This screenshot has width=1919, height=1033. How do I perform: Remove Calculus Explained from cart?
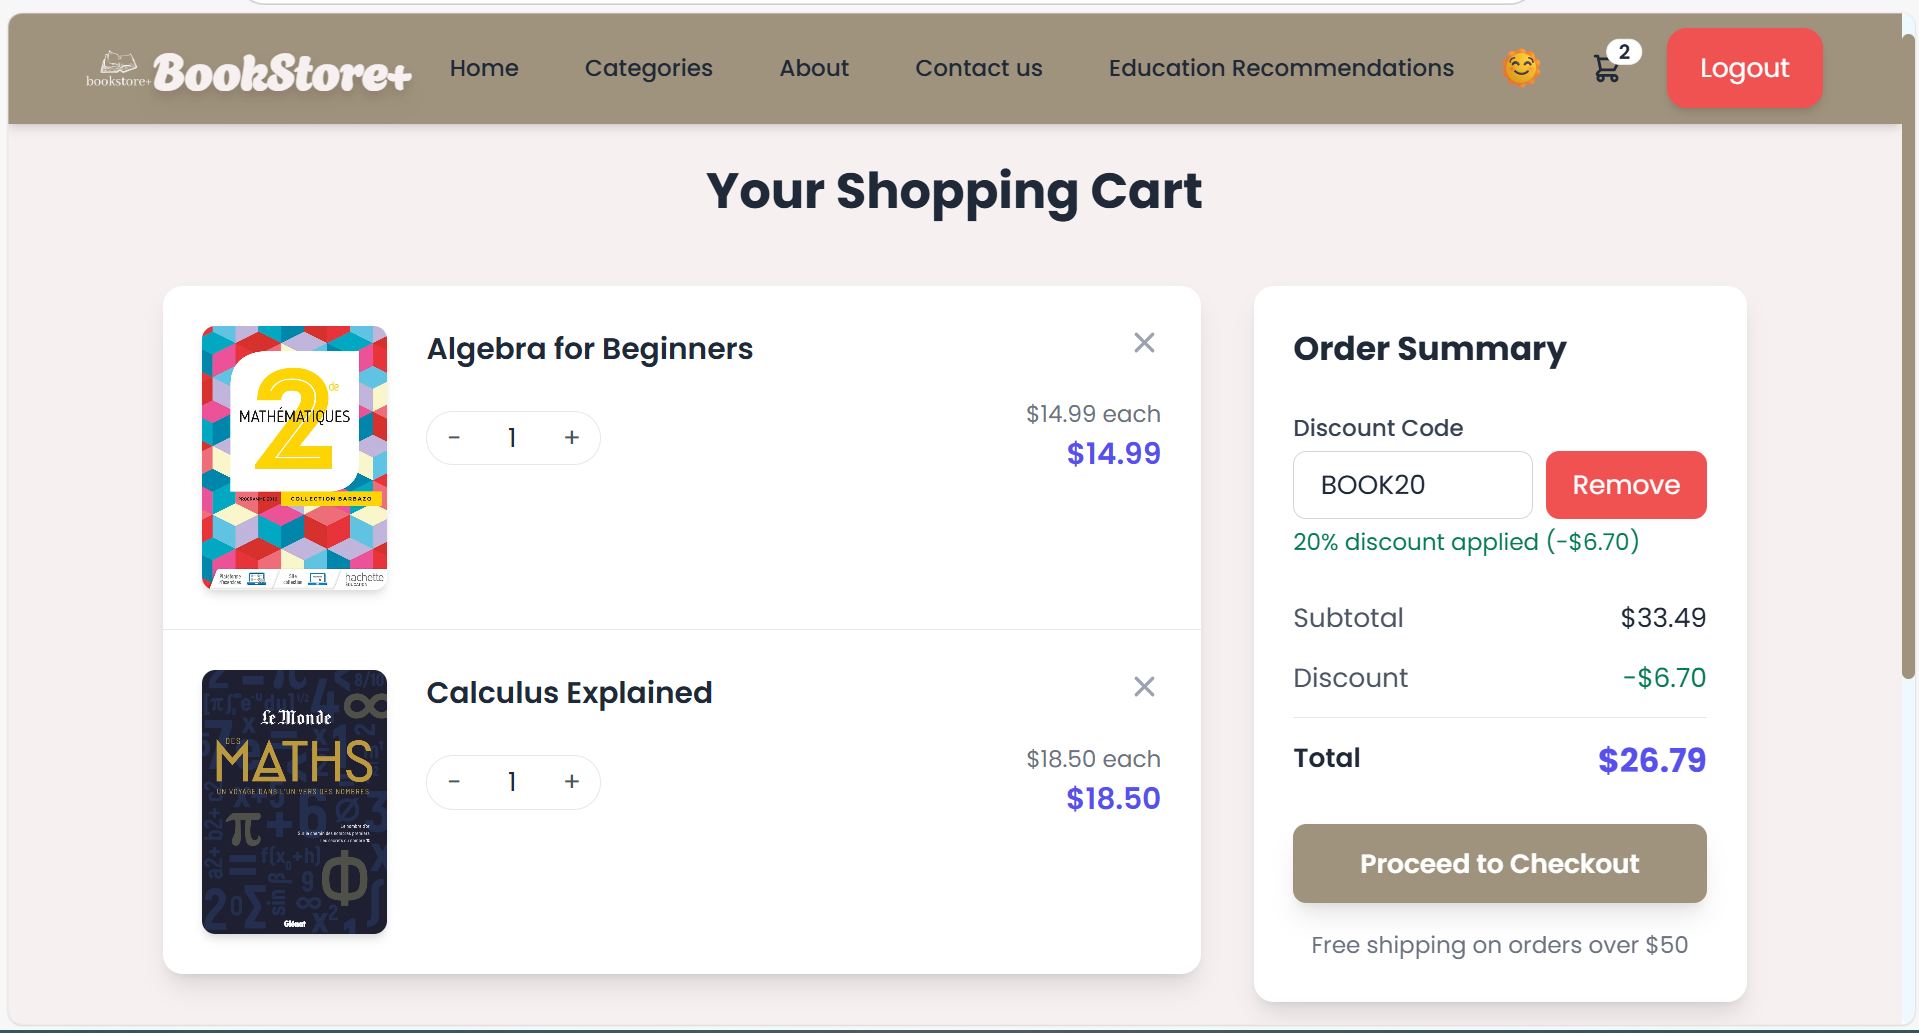(x=1144, y=687)
